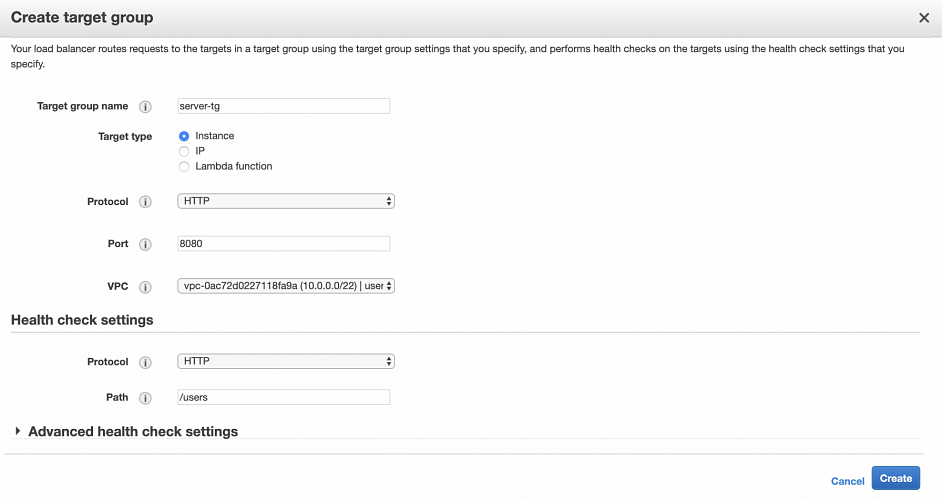
Task: Click info icon next to Port
Action: click(145, 245)
